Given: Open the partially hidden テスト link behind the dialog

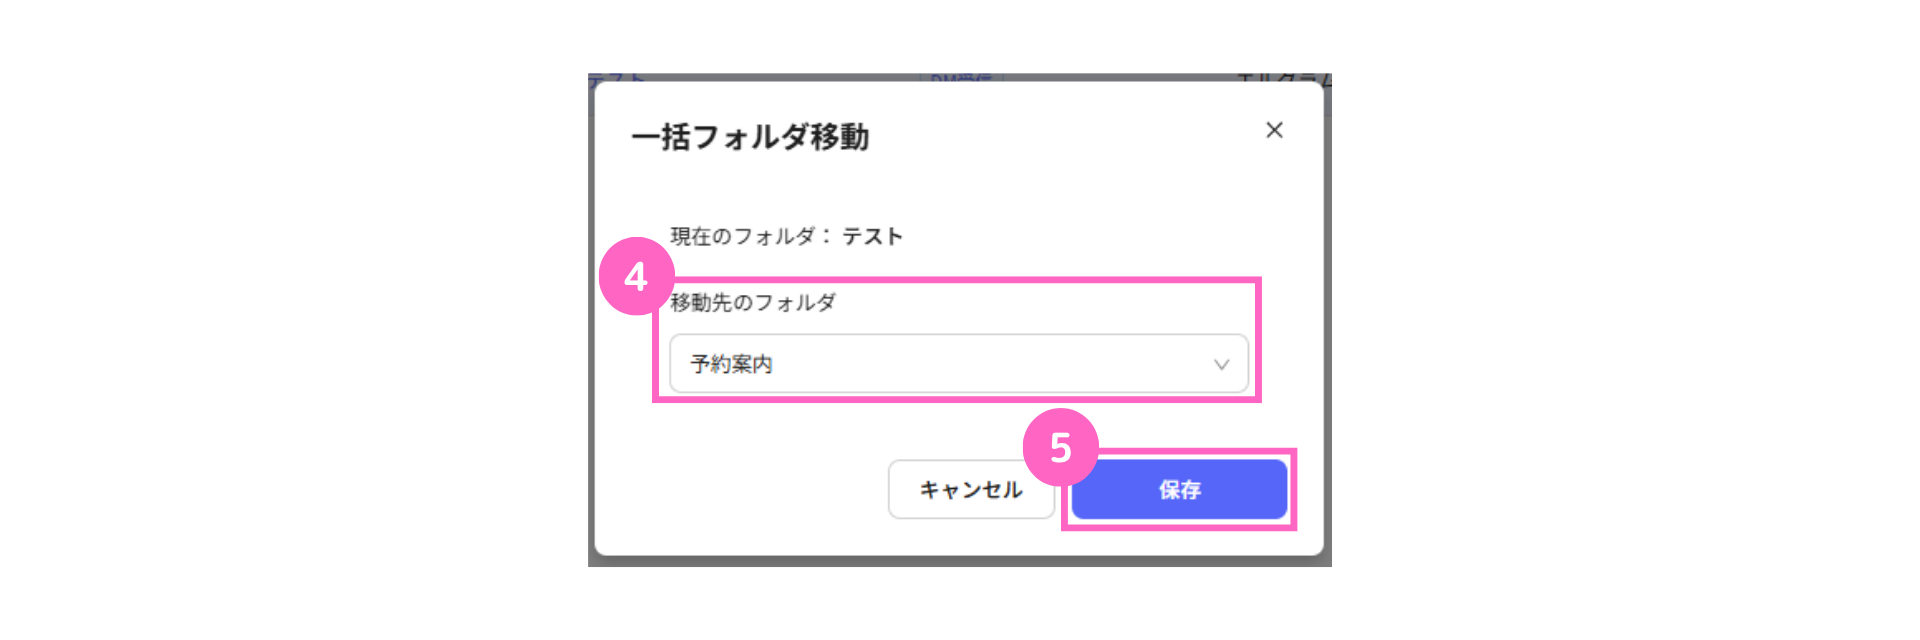Looking at the screenshot, I should click(x=616, y=78).
